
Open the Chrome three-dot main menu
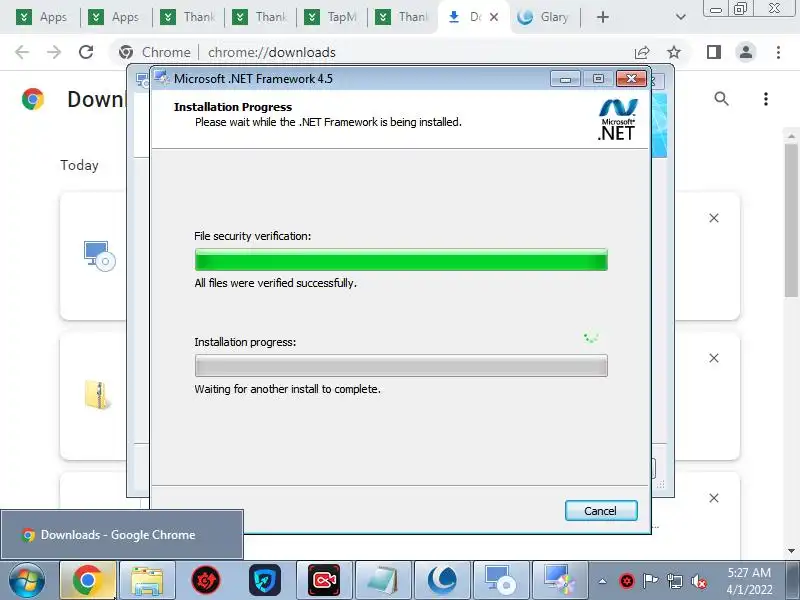click(x=778, y=52)
